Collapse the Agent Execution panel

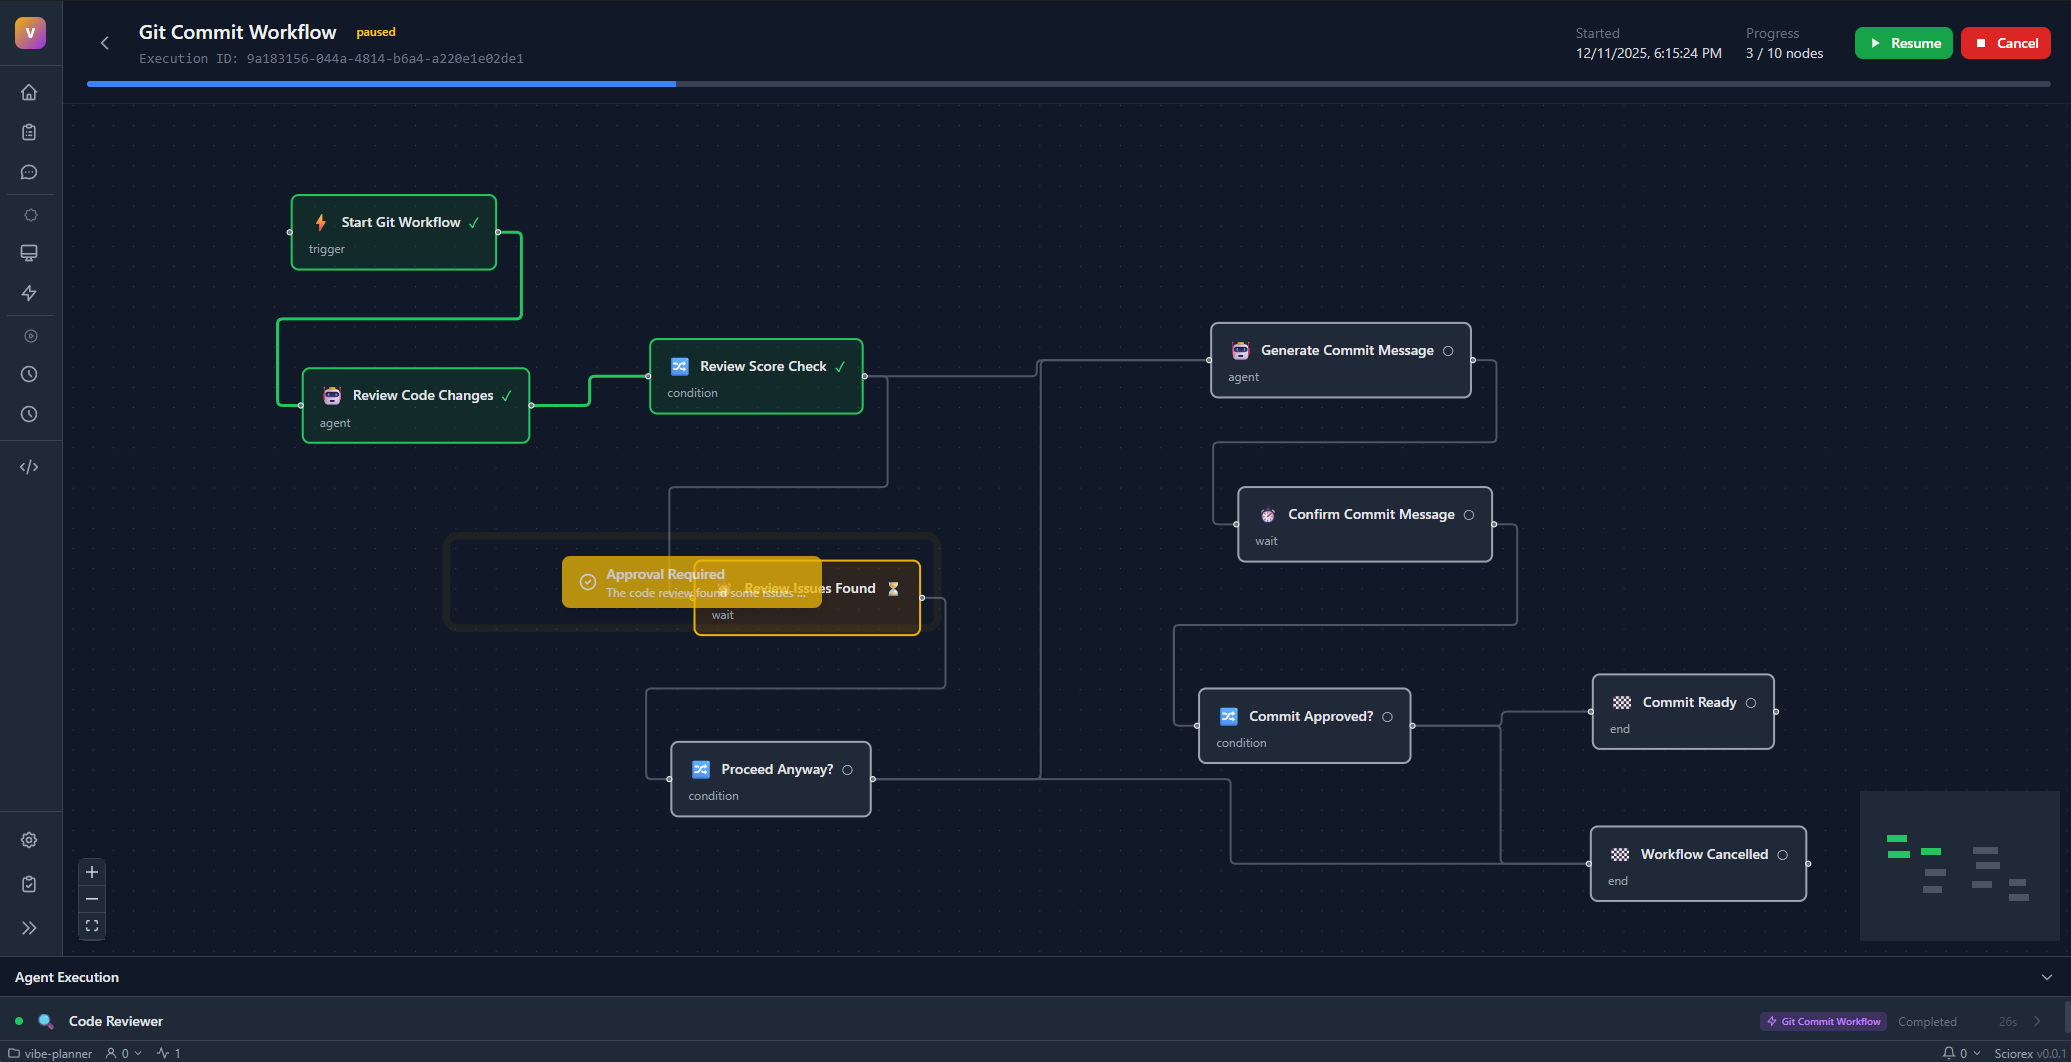tap(2047, 977)
